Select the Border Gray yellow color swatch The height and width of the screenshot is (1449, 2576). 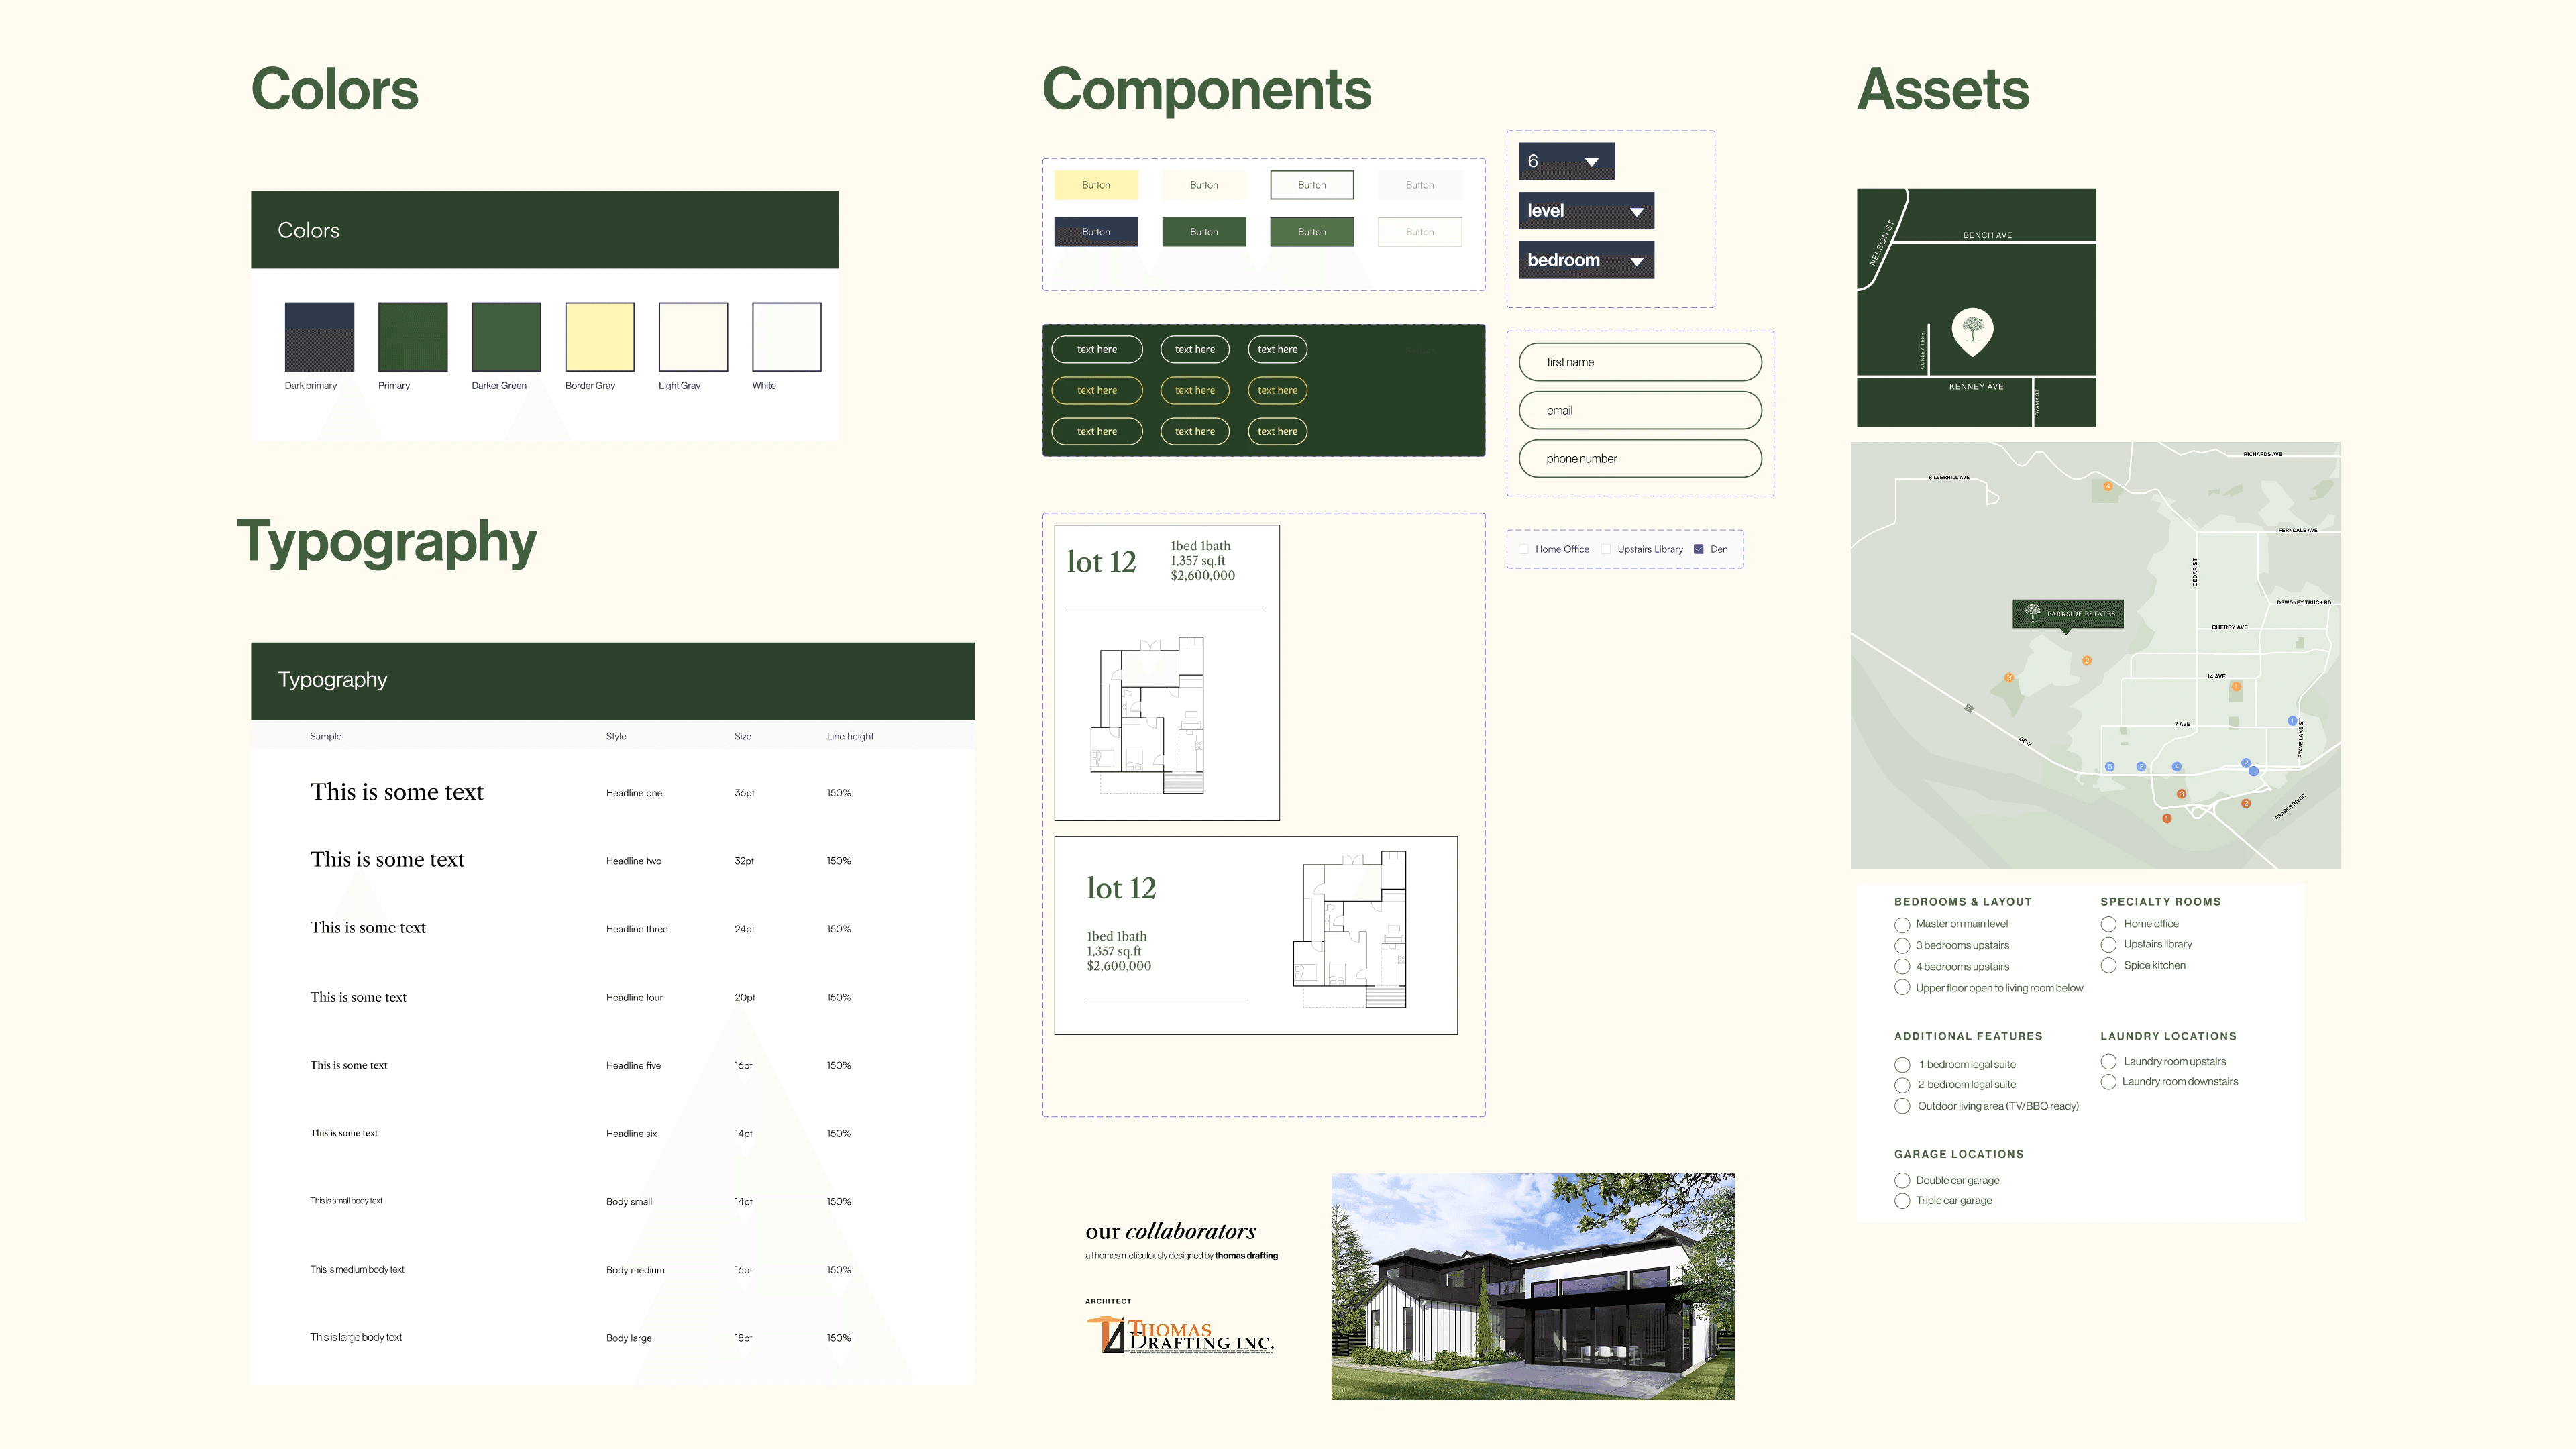click(599, 337)
